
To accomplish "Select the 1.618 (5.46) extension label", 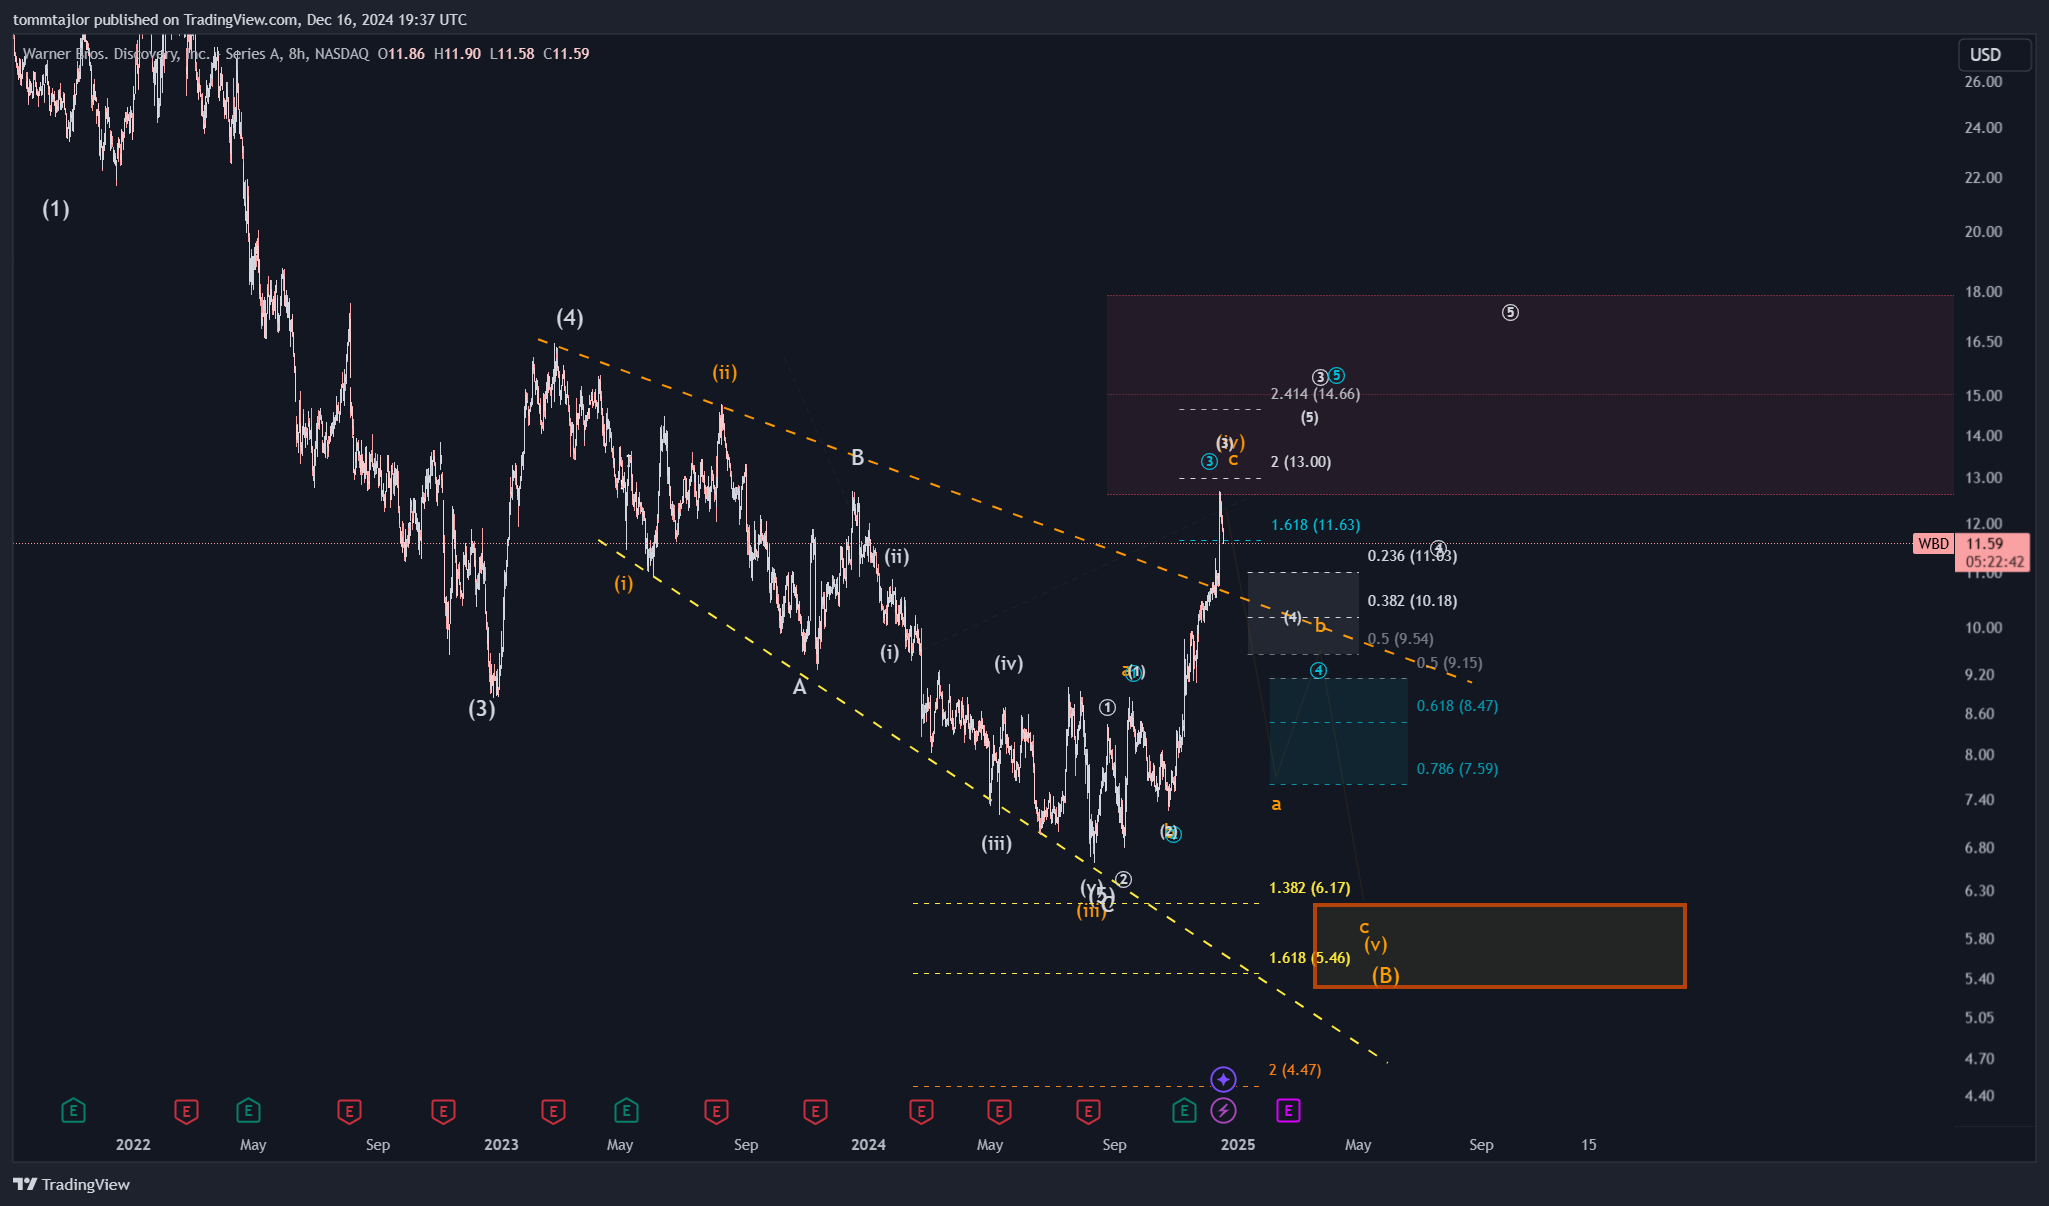I will click(1309, 958).
